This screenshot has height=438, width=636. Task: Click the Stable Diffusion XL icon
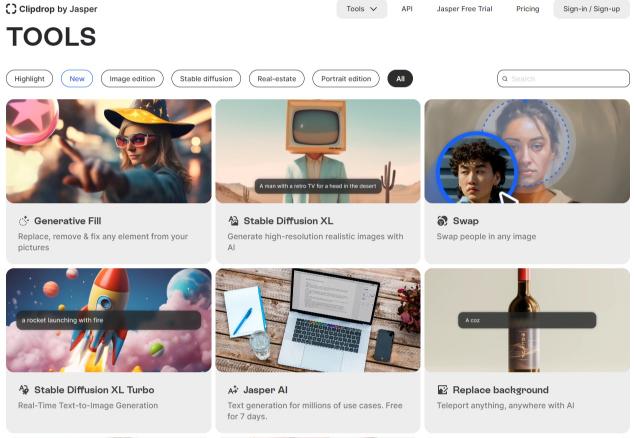234,220
